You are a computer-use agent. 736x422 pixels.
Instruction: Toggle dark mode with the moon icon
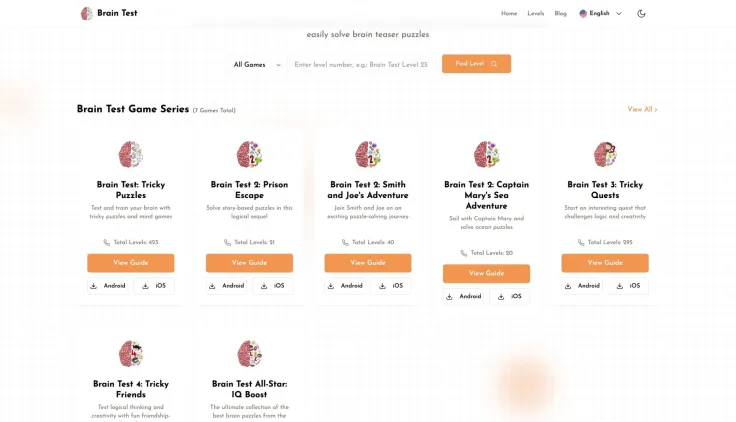click(x=641, y=14)
